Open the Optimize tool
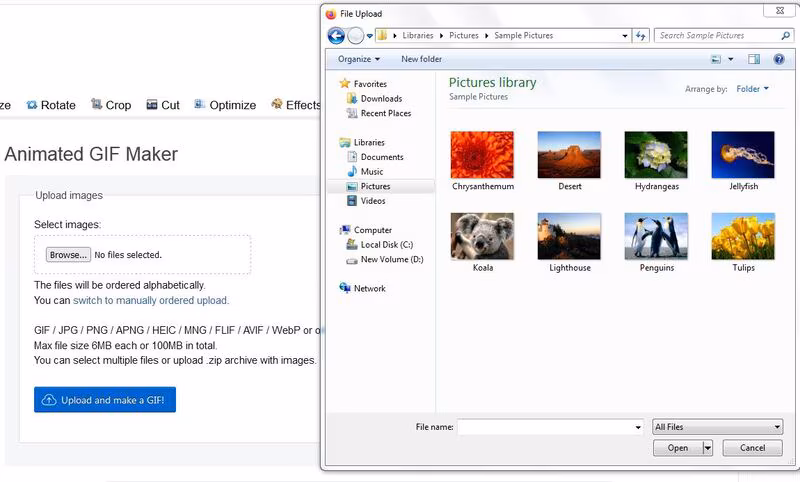Screen dimensions: 800x482 [x=225, y=105]
